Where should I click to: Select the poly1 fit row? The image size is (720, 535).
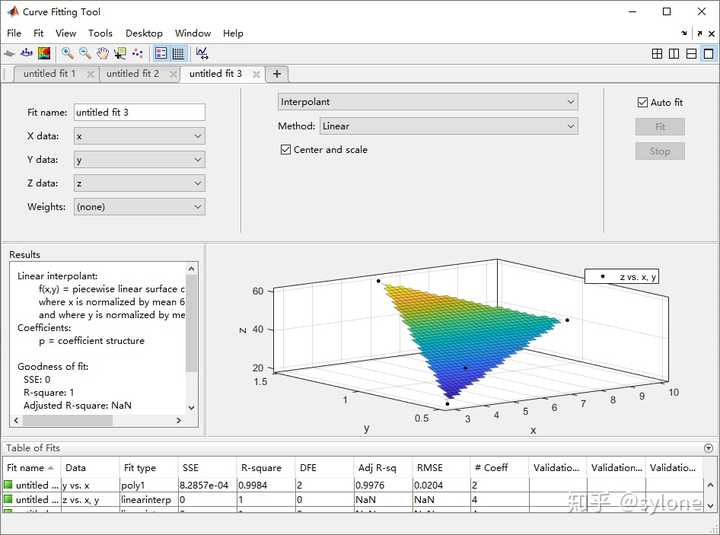point(353,485)
